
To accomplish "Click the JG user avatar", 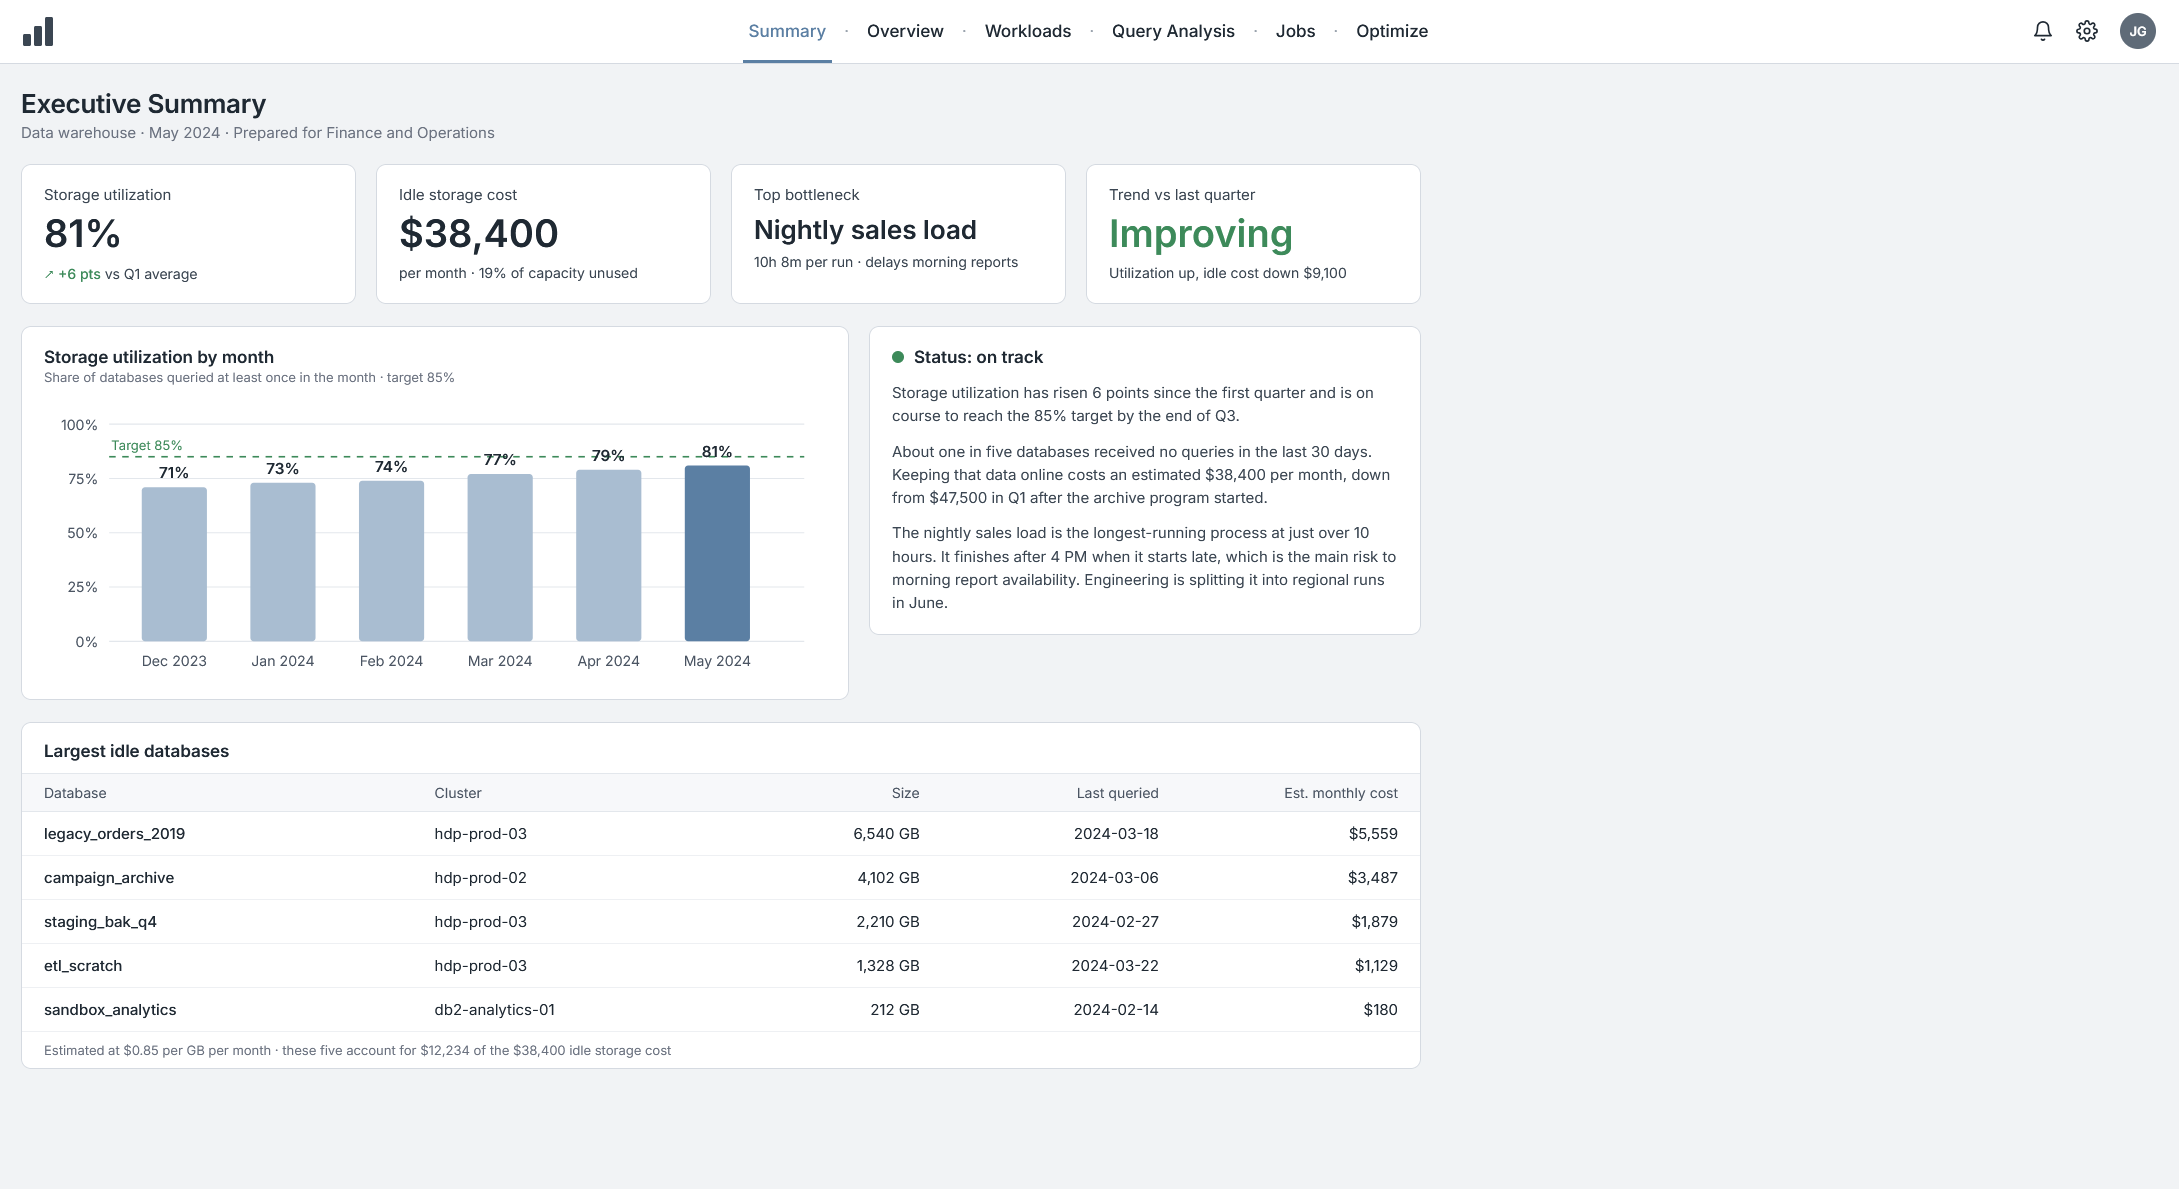I will [2137, 31].
